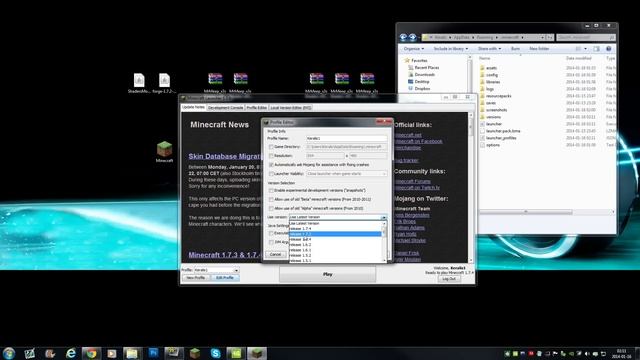Open Internet Explorer from the taskbar
The image size is (640, 360).
click(71, 353)
